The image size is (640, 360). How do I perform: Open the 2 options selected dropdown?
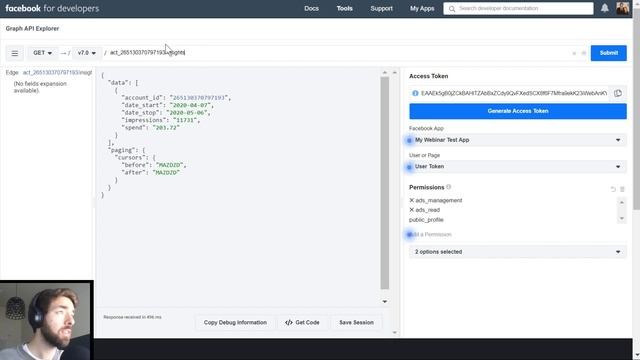[x=518, y=252]
